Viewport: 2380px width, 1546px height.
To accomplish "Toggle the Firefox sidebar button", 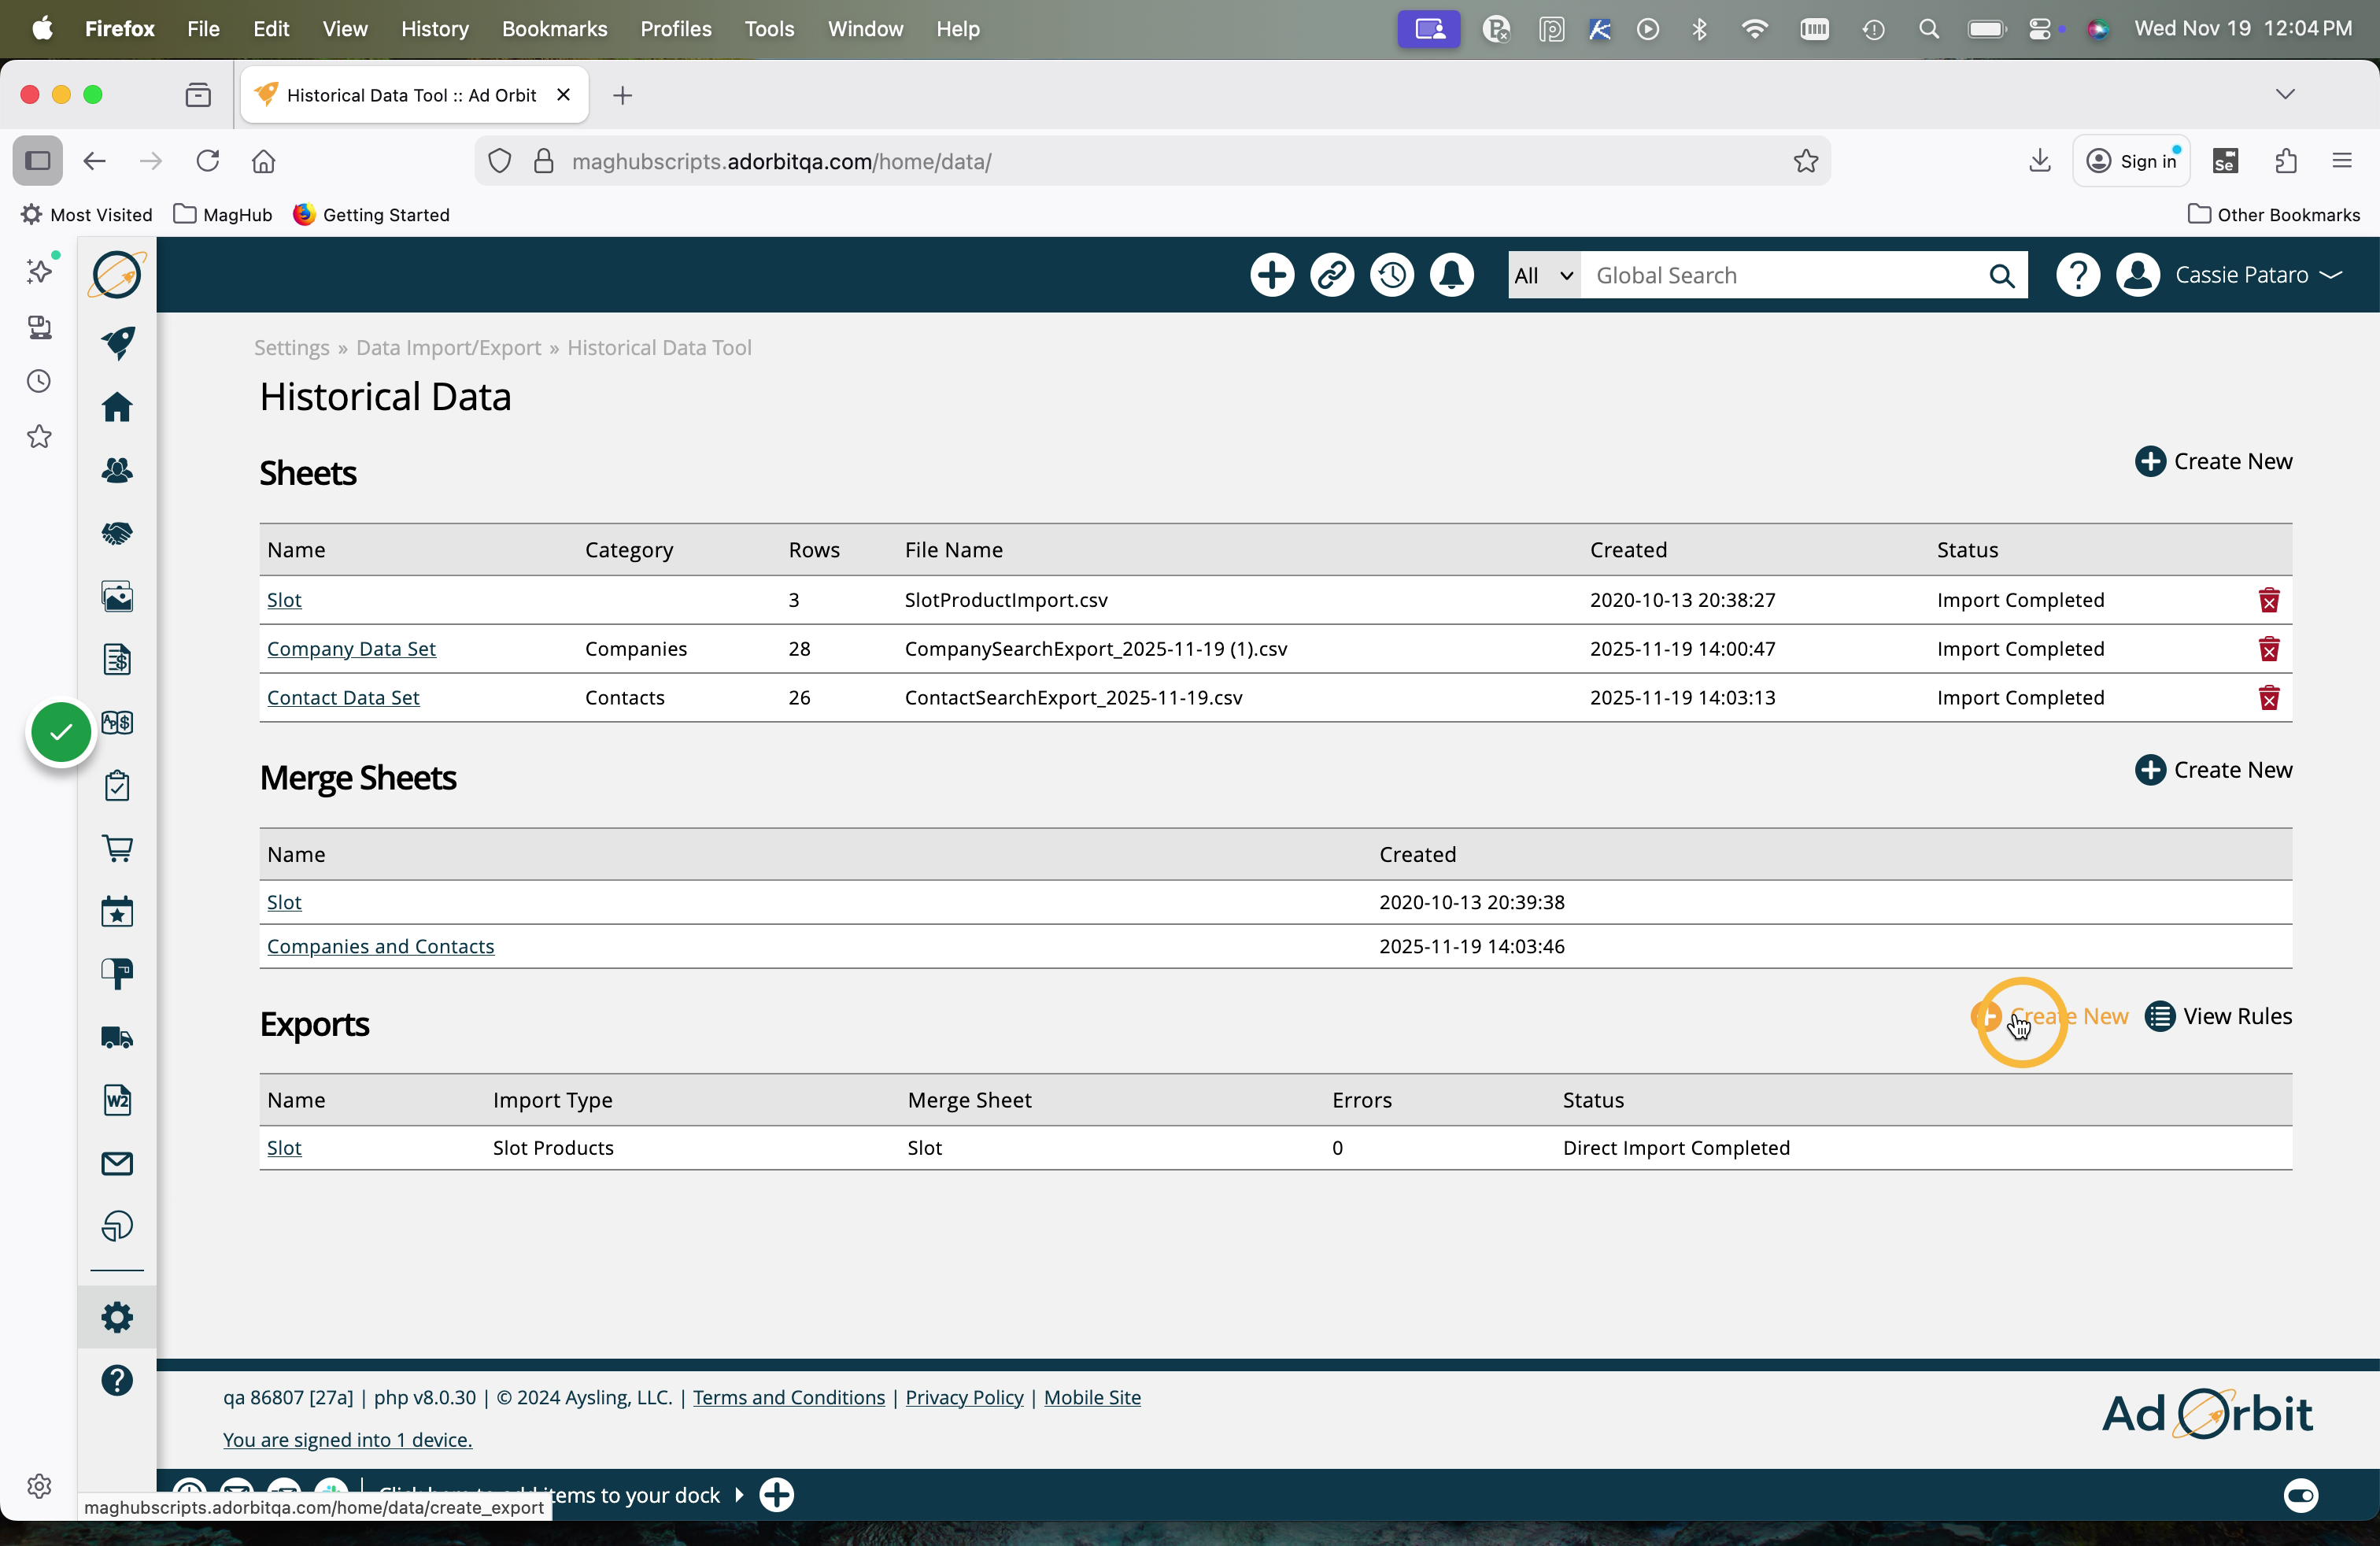I will pos(38,161).
